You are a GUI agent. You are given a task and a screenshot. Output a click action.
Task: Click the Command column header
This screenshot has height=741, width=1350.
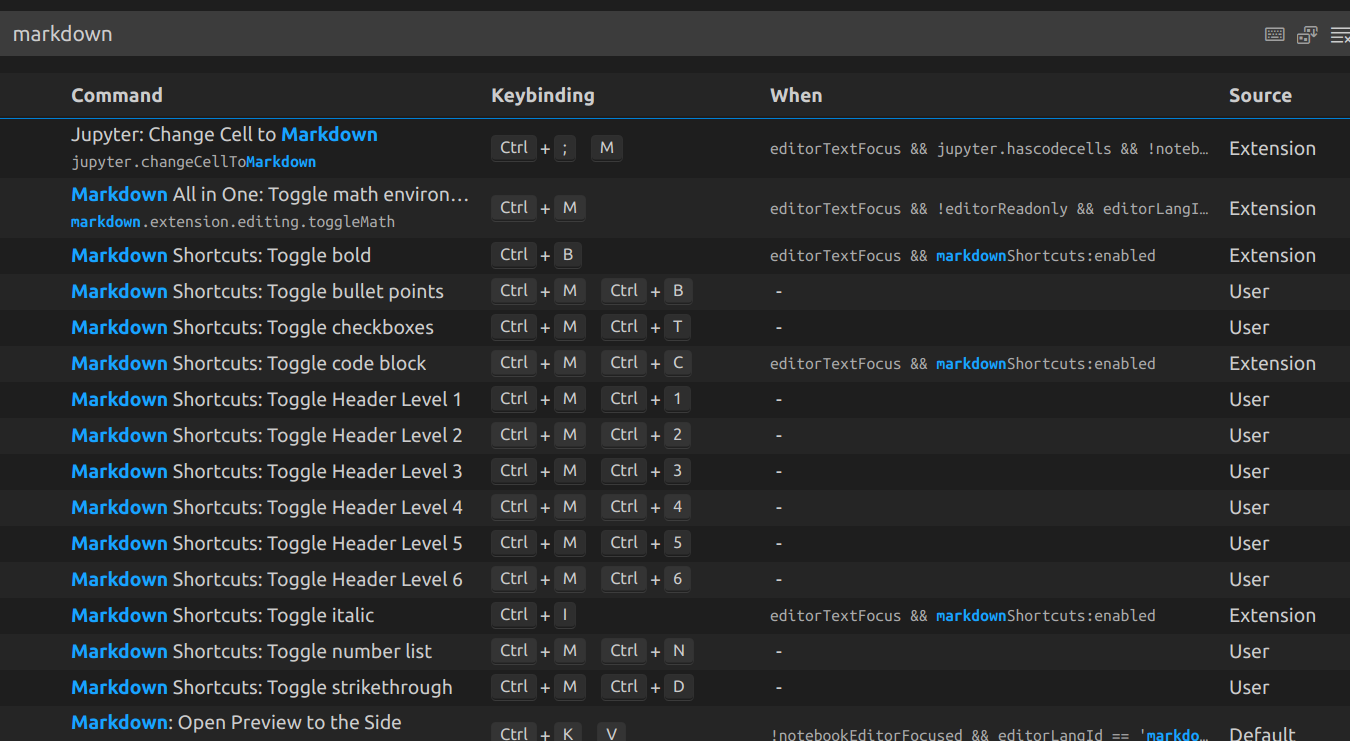tap(117, 96)
